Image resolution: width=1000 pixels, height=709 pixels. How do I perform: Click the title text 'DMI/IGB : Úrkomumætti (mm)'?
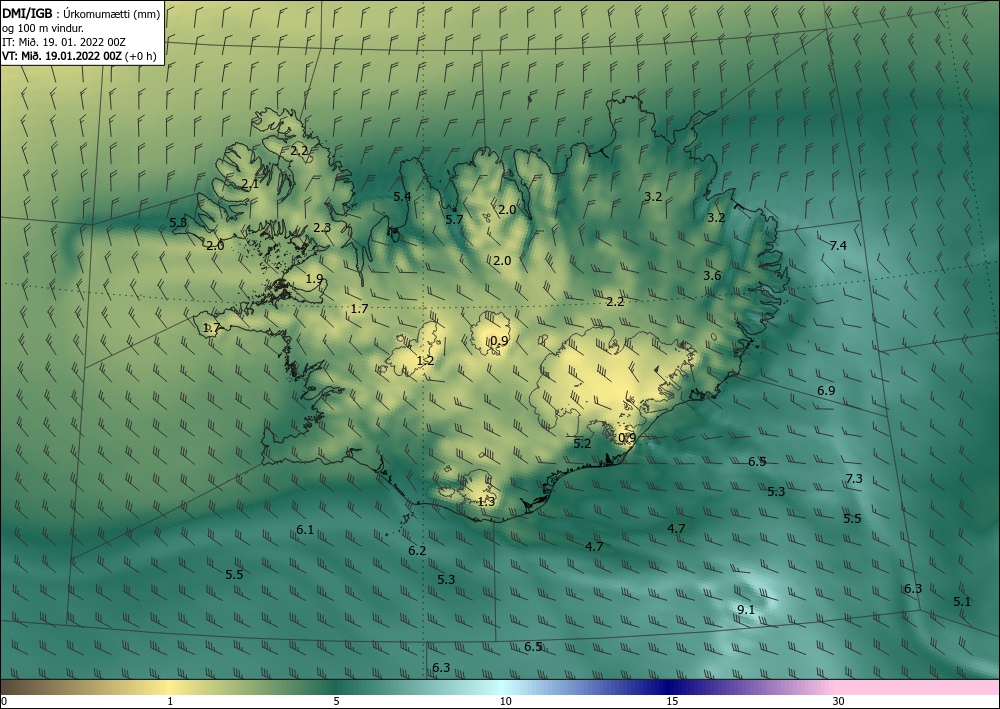82,13
